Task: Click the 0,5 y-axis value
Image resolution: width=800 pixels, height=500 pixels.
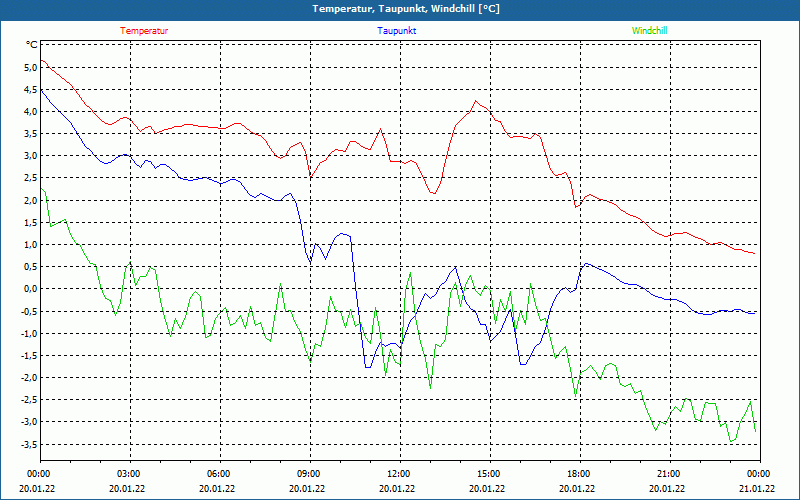Action: point(31,266)
